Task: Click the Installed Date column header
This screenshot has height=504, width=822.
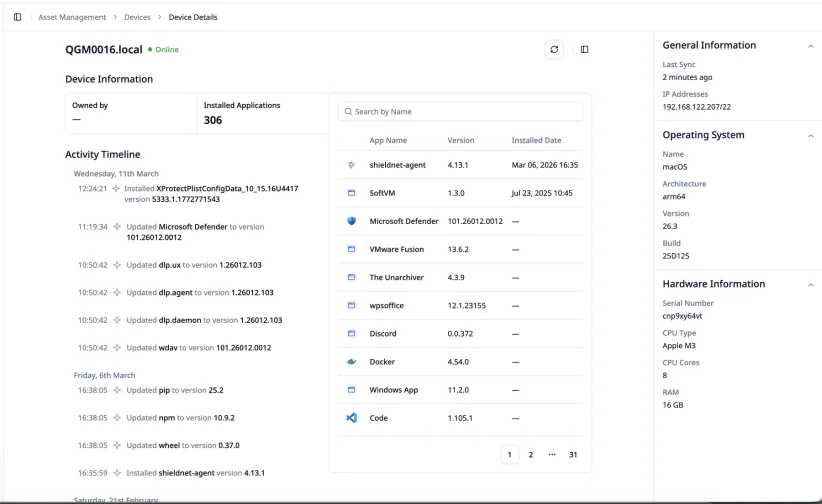Action: point(536,141)
